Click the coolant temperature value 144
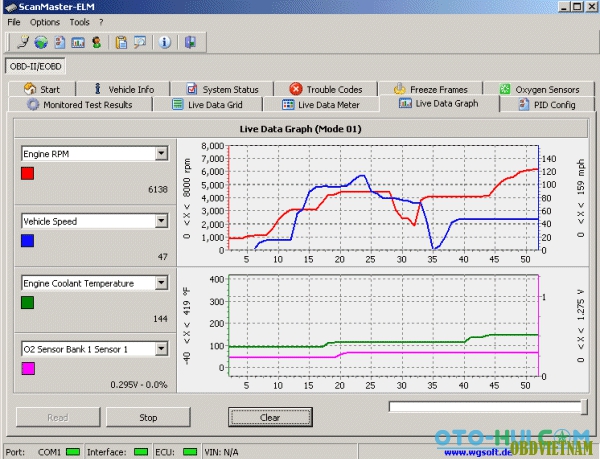Screen dimensions: 600x459 (x=160, y=319)
